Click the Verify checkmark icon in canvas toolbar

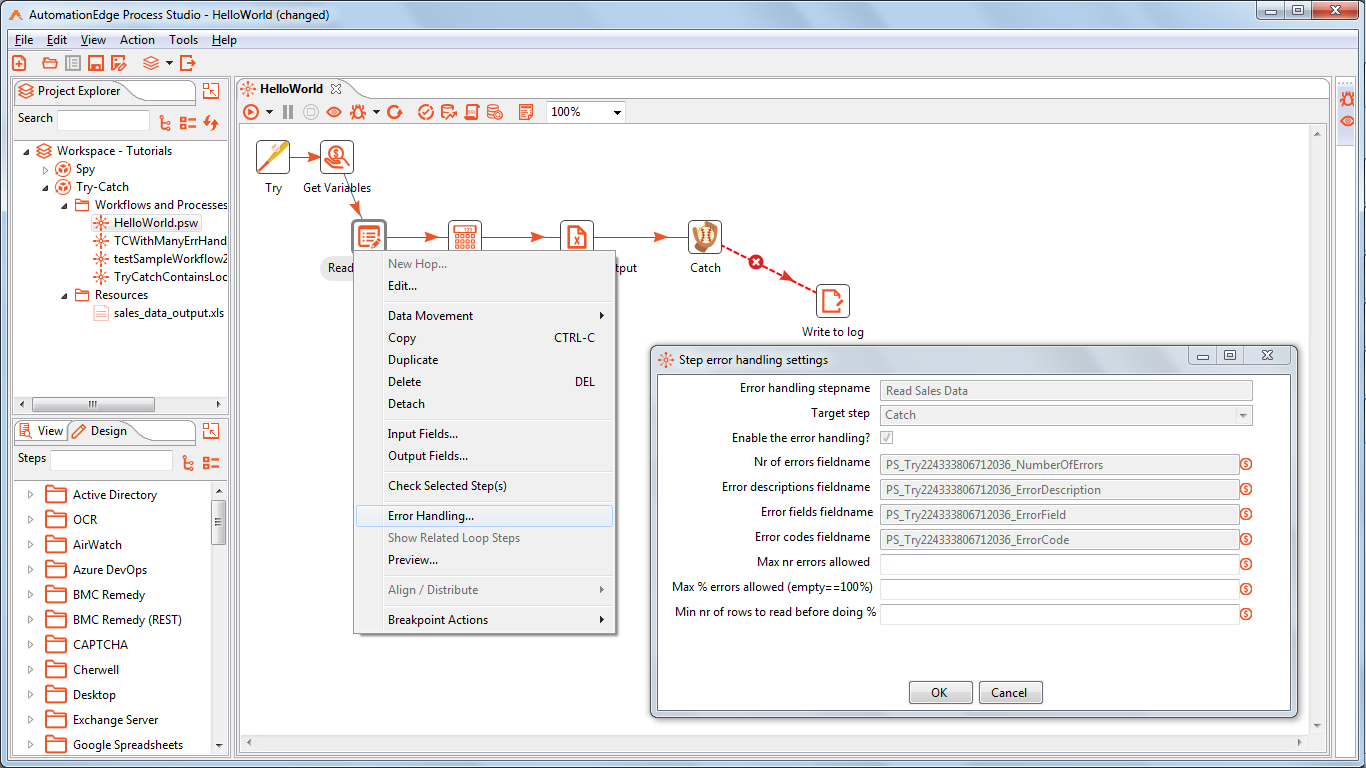pyautogui.click(x=426, y=112)
